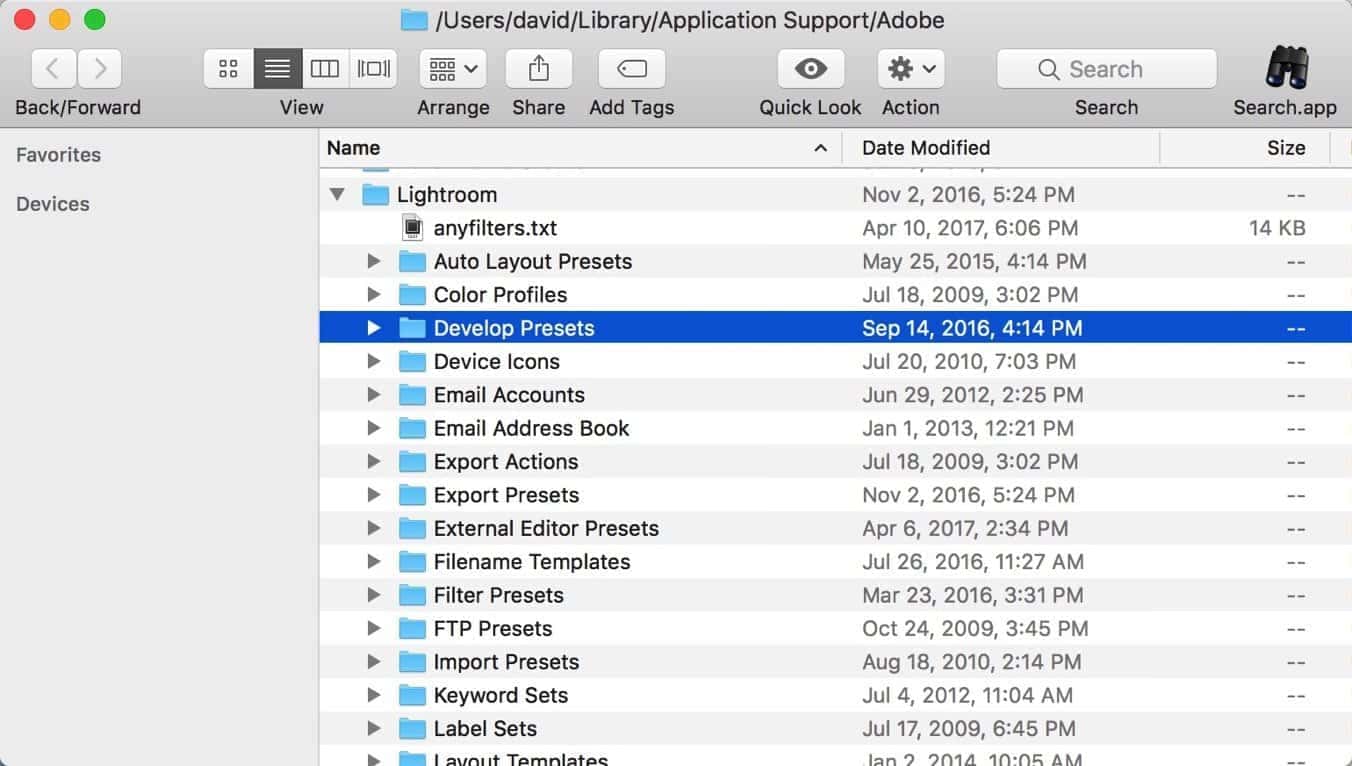Select the External Editor Presets row name
The image size is (1352, 766).
point(546,528)
